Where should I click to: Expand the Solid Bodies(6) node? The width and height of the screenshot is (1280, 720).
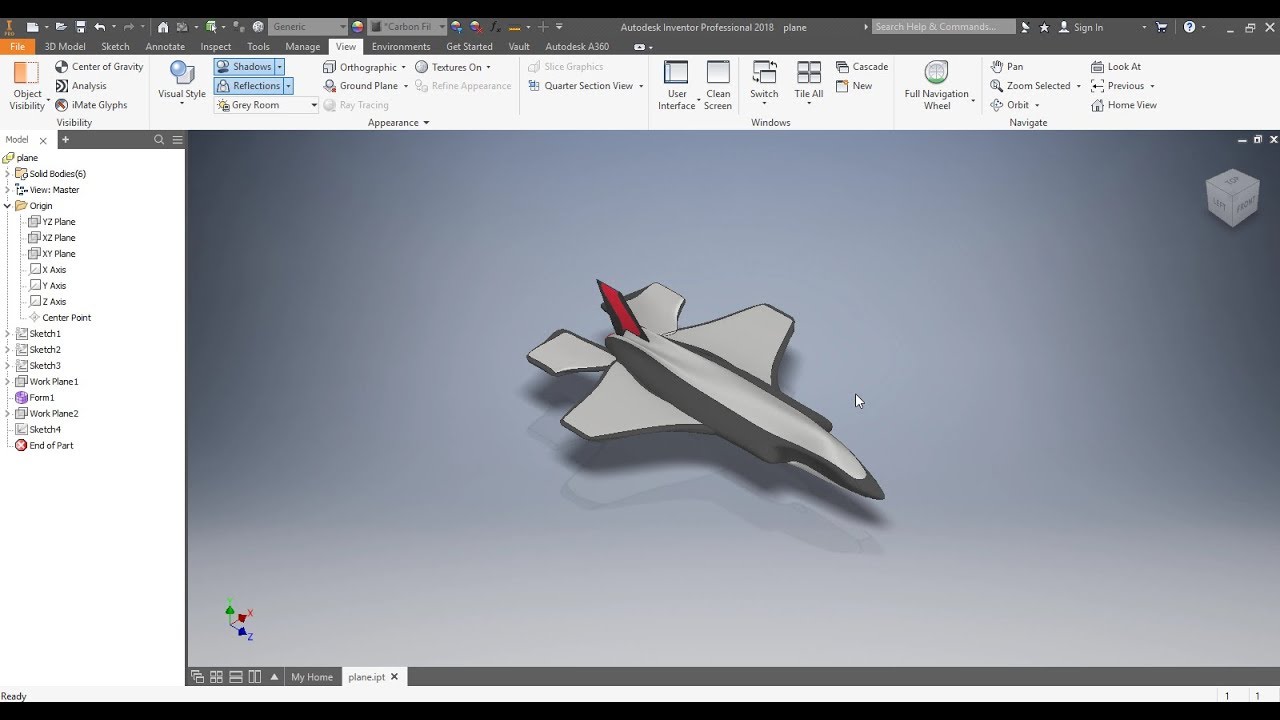[x=7, y=174]
